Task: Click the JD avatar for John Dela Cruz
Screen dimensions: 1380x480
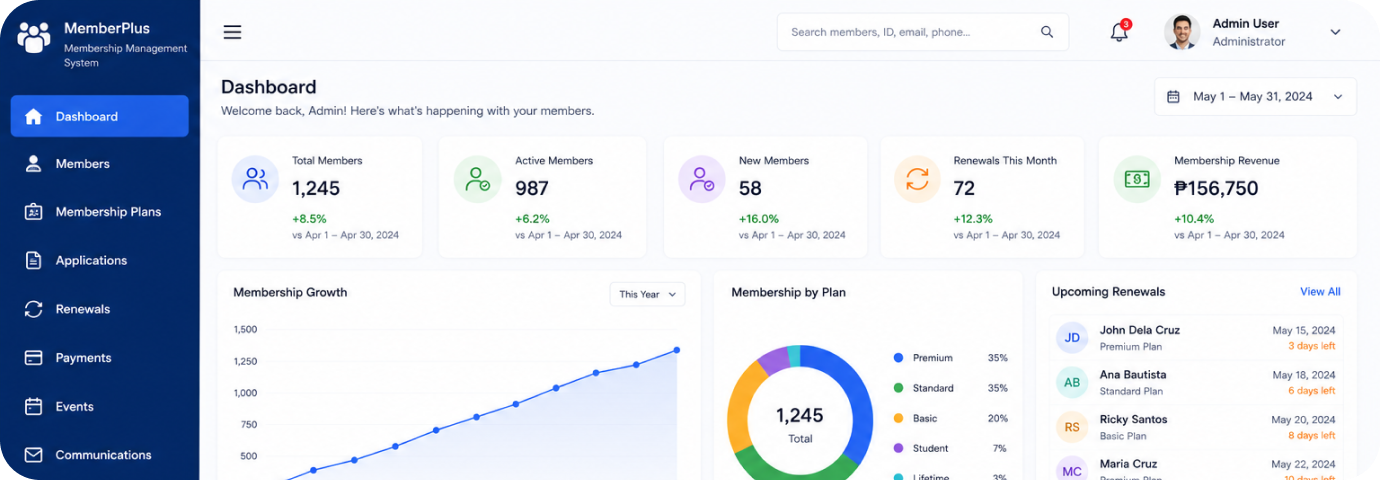Action: coord(1072,338)
